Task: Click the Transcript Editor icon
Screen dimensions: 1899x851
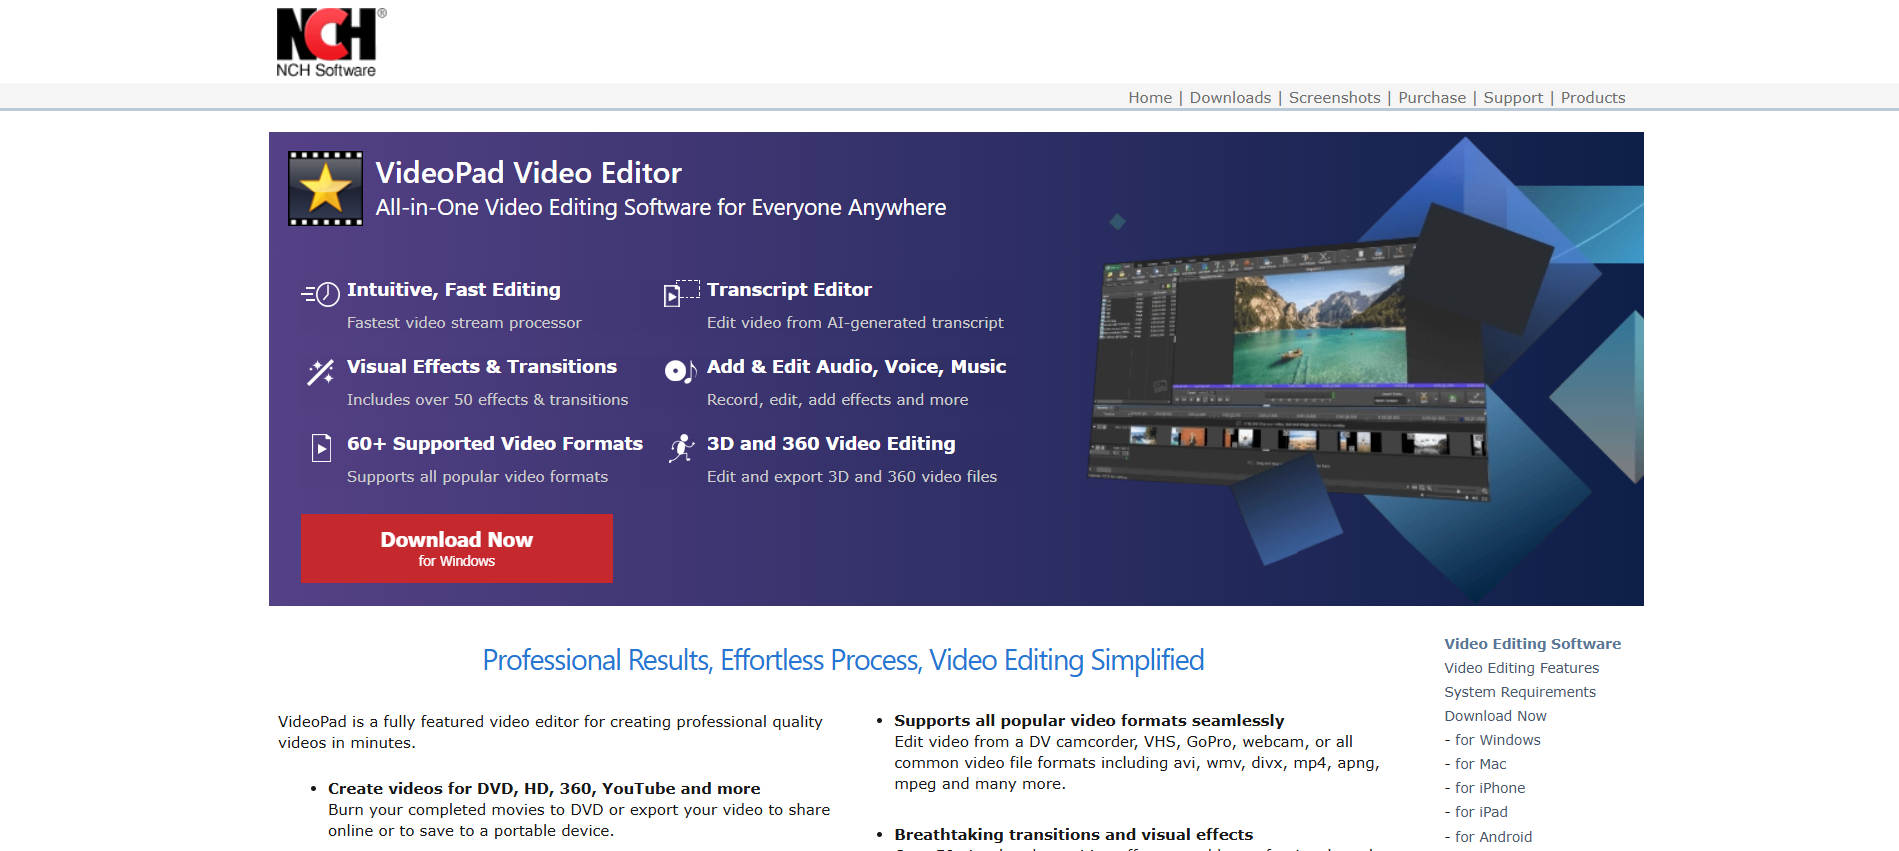Action: (x=681, y=293)
